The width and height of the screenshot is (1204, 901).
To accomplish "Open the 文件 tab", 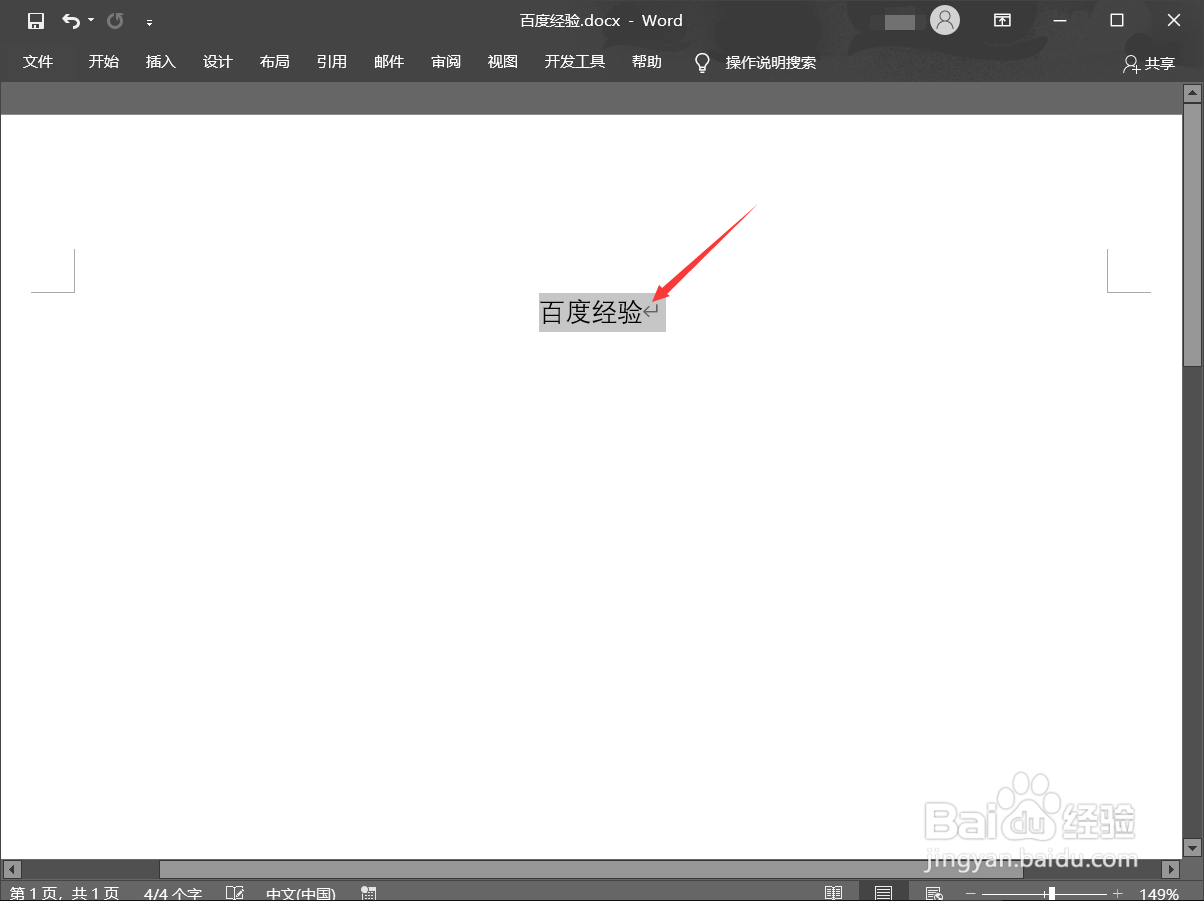I will tap(38, 62).
